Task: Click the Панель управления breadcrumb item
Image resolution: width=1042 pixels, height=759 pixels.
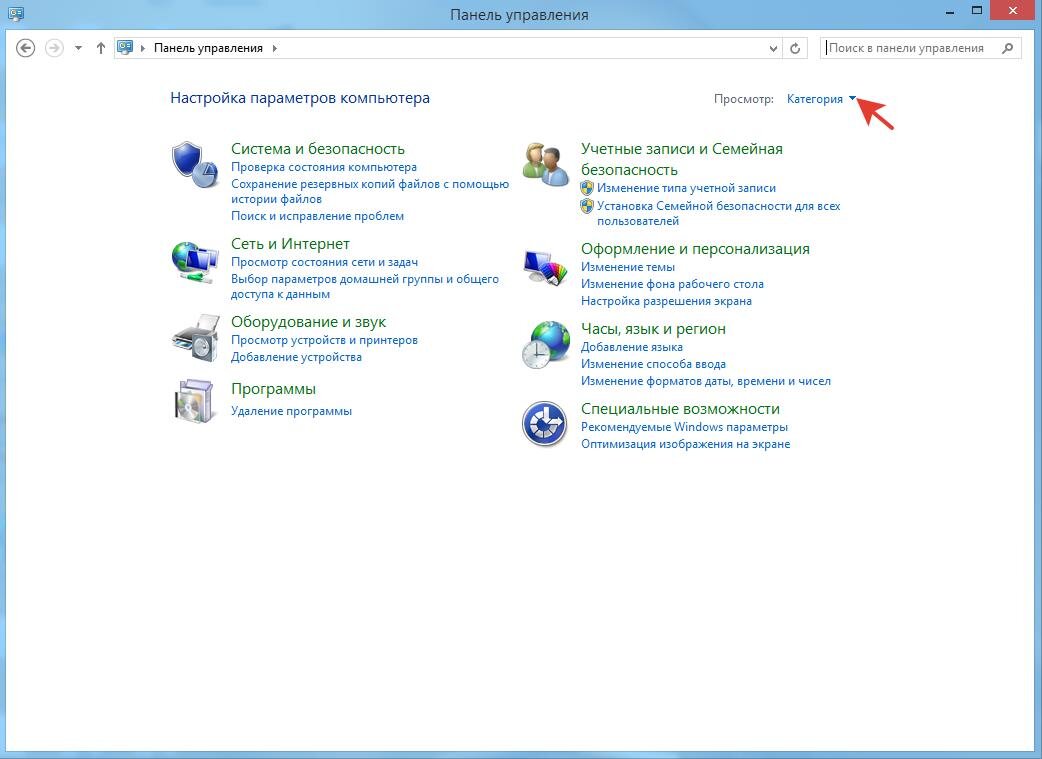Action: [x=208, y=48]
